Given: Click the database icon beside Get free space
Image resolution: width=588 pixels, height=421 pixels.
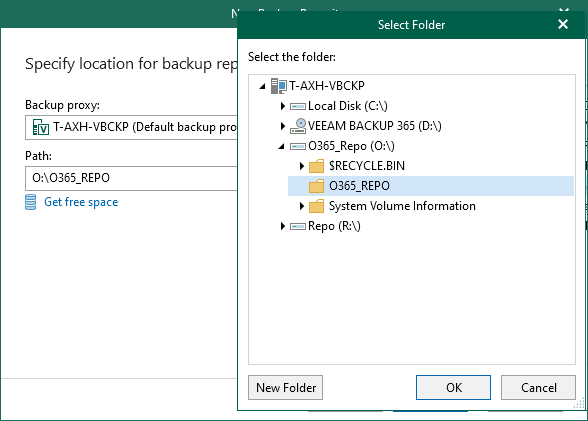Looking at the screenshot, I should [x=31, y=202].
